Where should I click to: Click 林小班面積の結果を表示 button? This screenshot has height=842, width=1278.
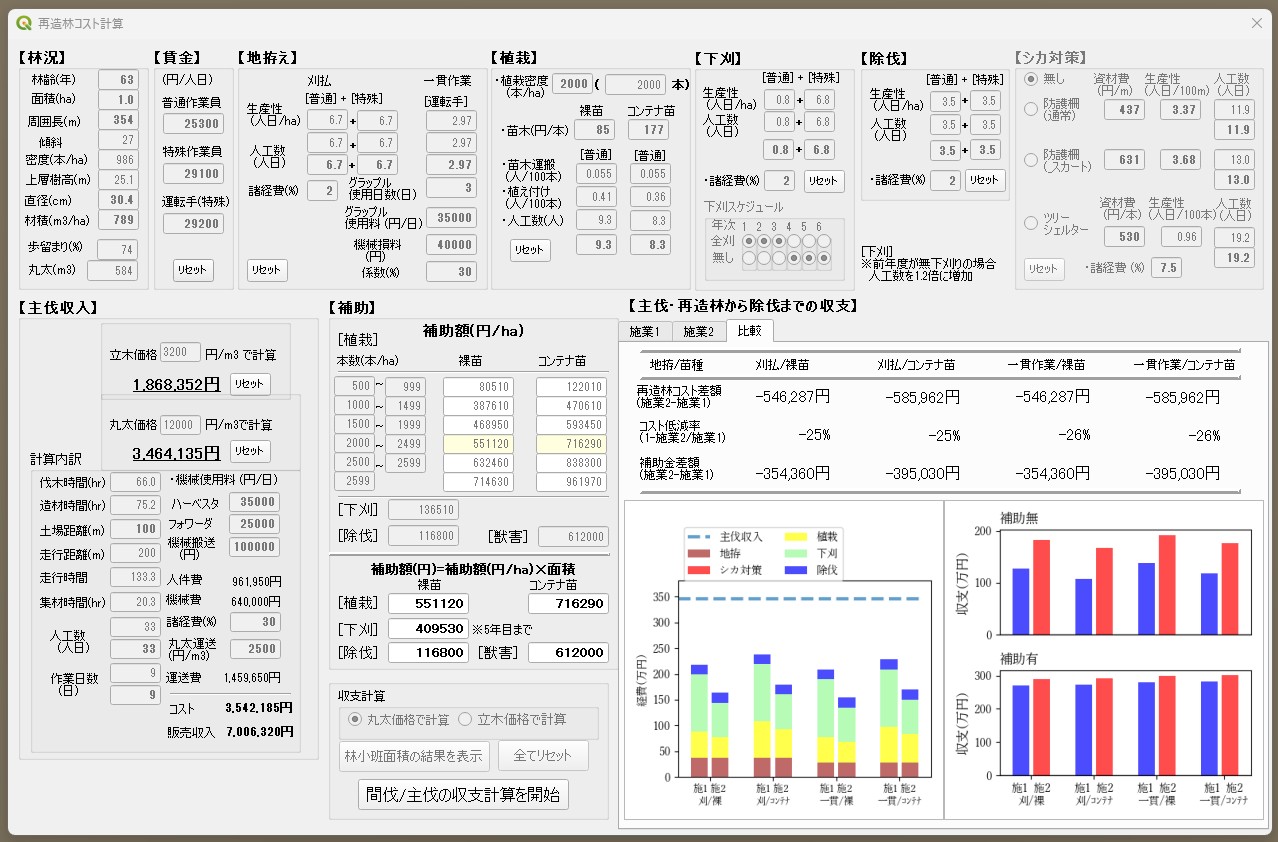(x=415, y=755)
